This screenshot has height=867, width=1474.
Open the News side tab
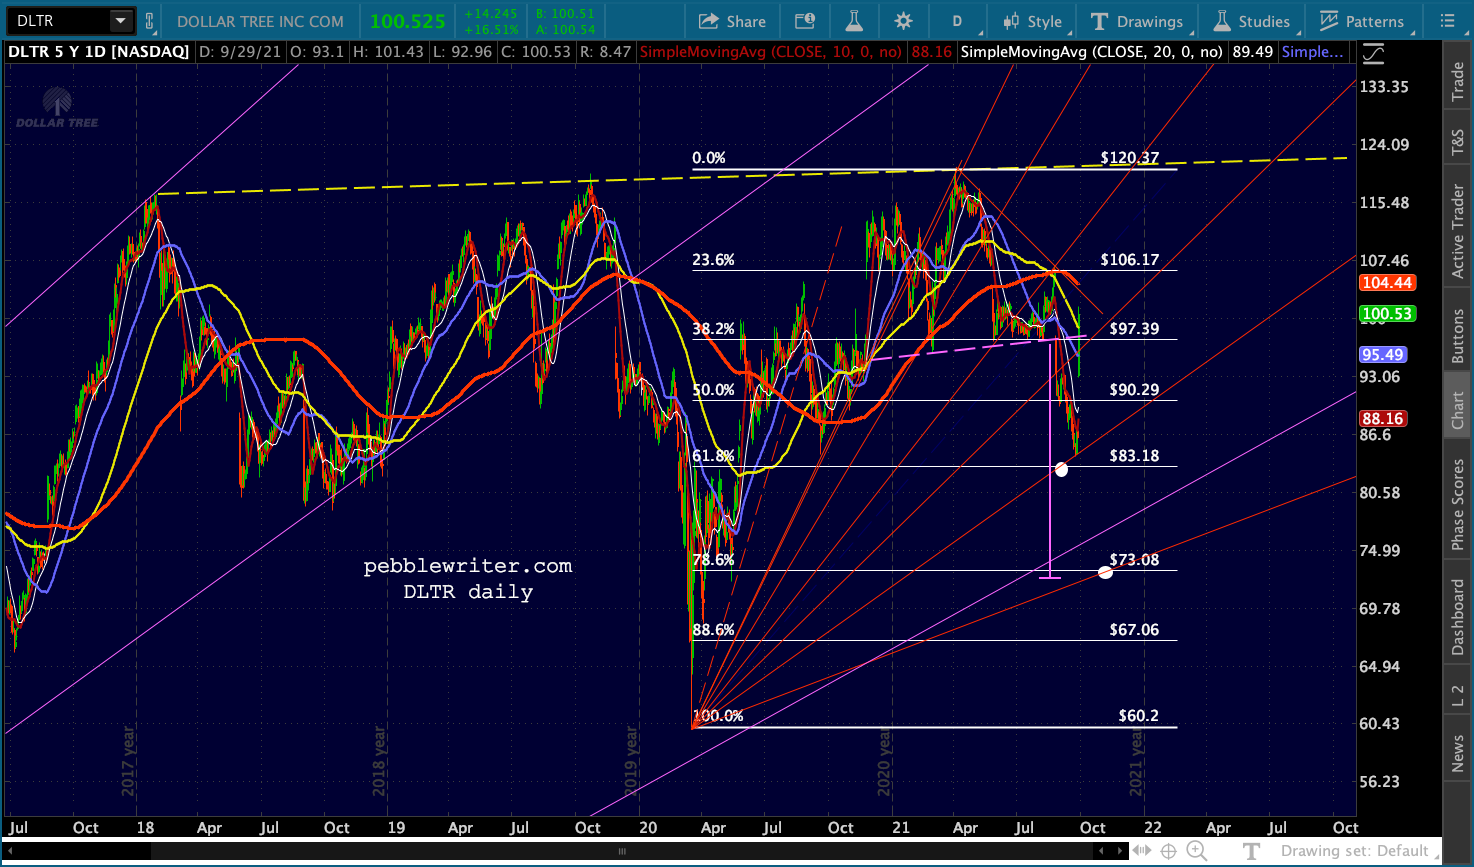(1458, 753)
